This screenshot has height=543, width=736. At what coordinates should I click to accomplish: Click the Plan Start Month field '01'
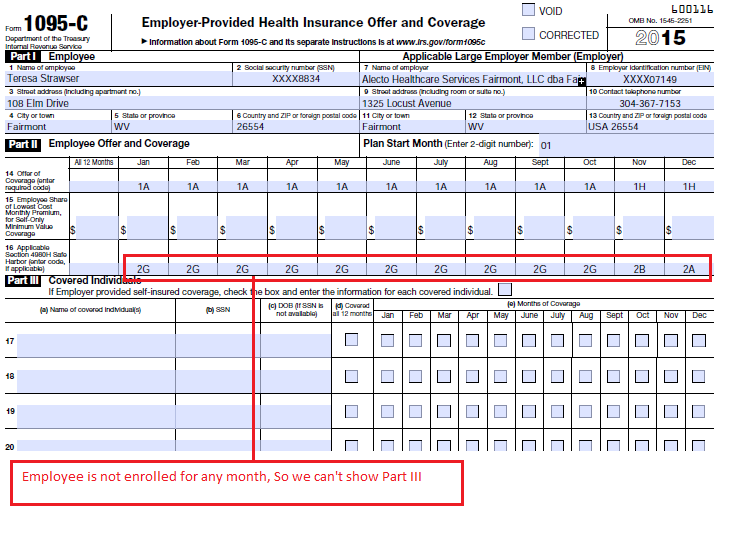626,145
